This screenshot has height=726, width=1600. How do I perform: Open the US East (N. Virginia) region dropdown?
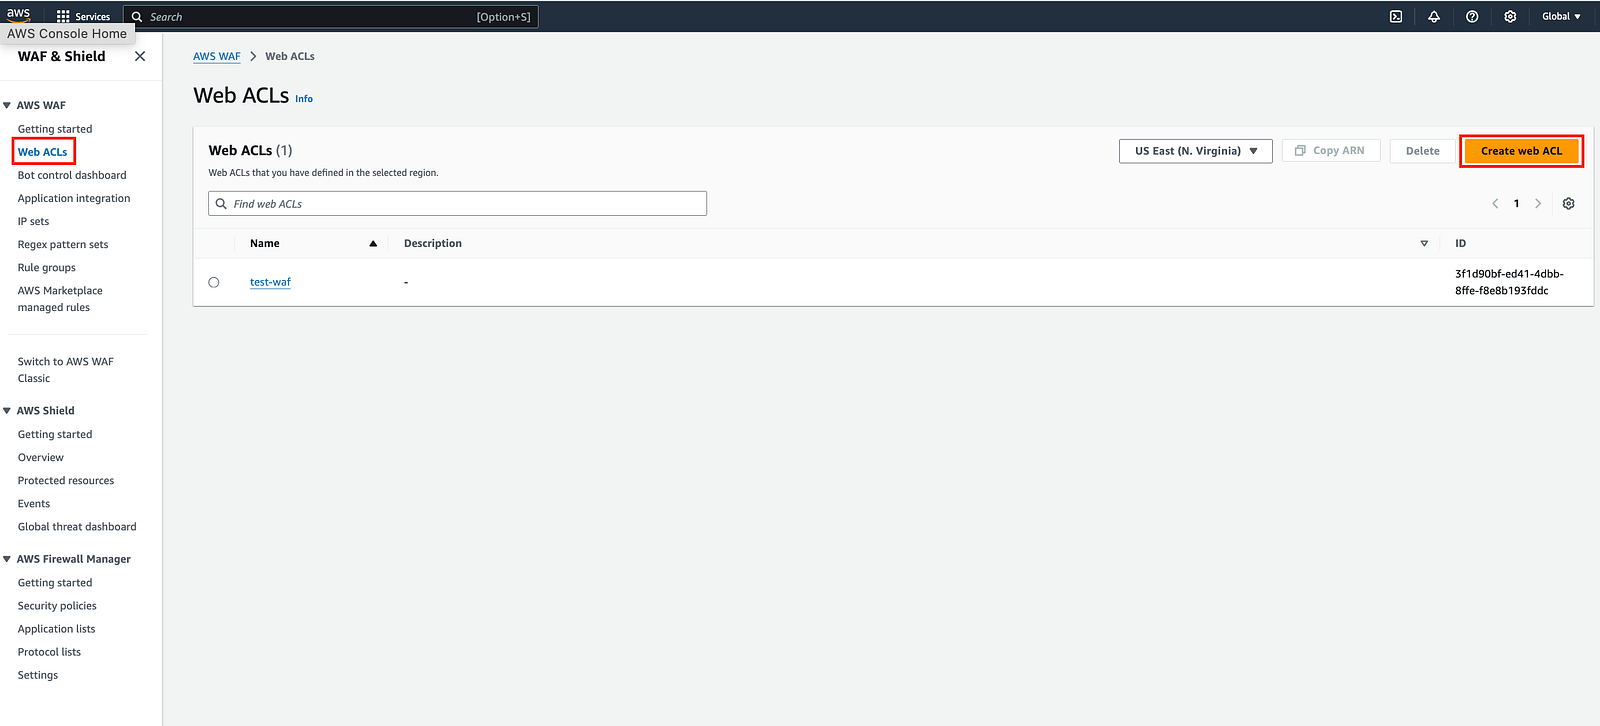pos(1196,151)
